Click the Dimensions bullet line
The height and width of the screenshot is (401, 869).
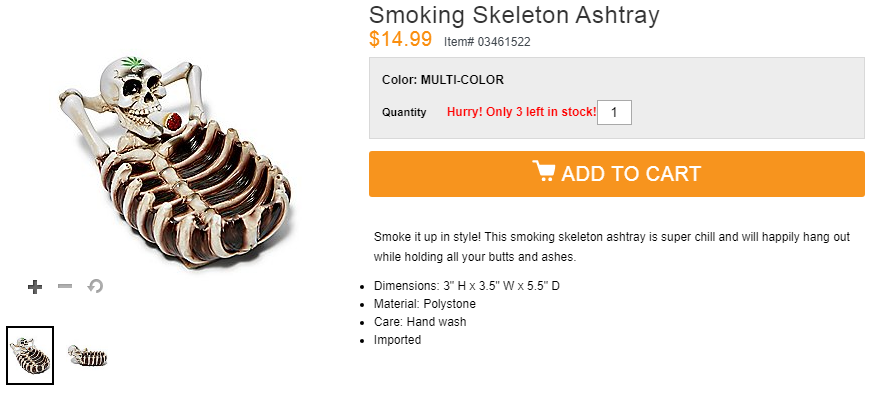pyautogui.click(x=467, y=286)
